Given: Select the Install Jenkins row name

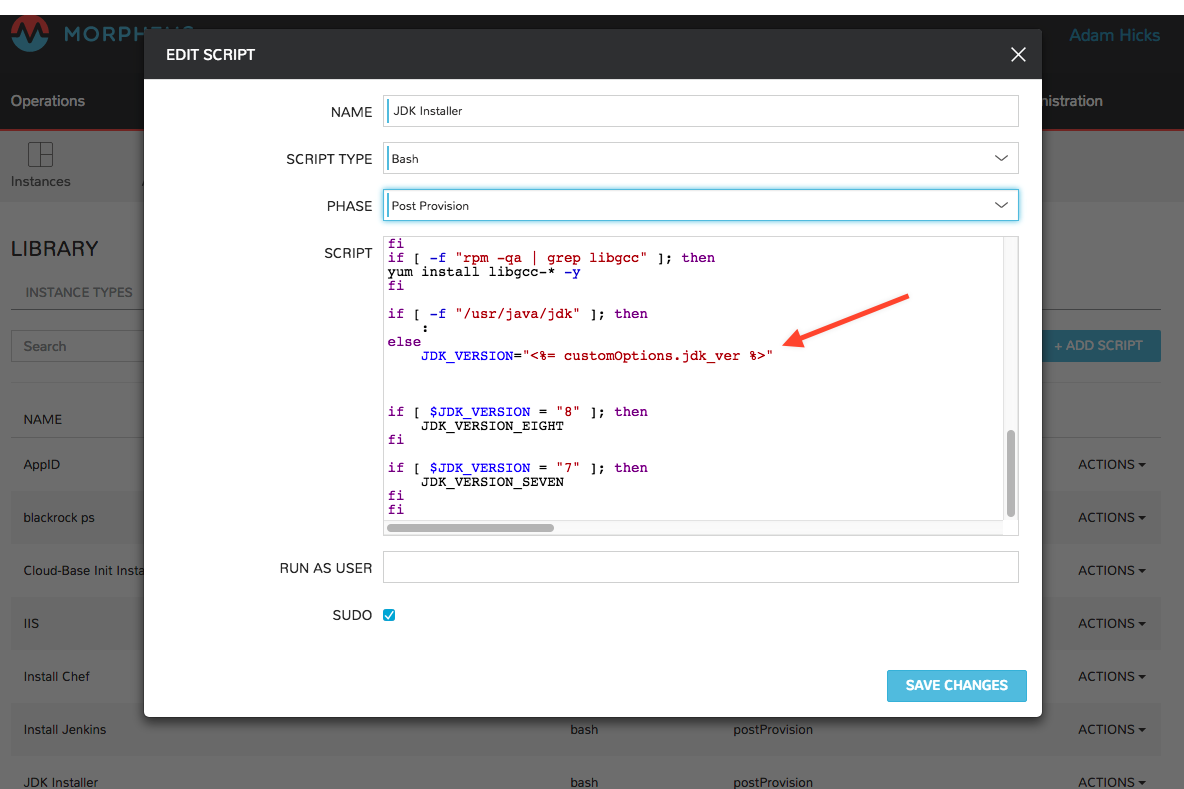Looking at the screenshot, I should (x=65, y=729).
